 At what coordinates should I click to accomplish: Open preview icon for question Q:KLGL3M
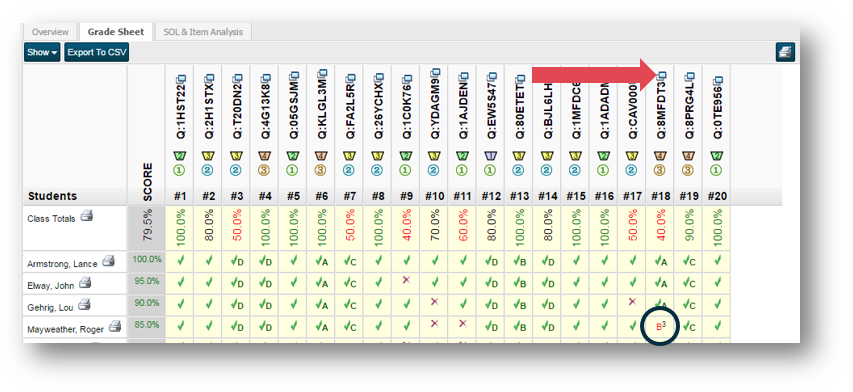click(x=323, y=72)
